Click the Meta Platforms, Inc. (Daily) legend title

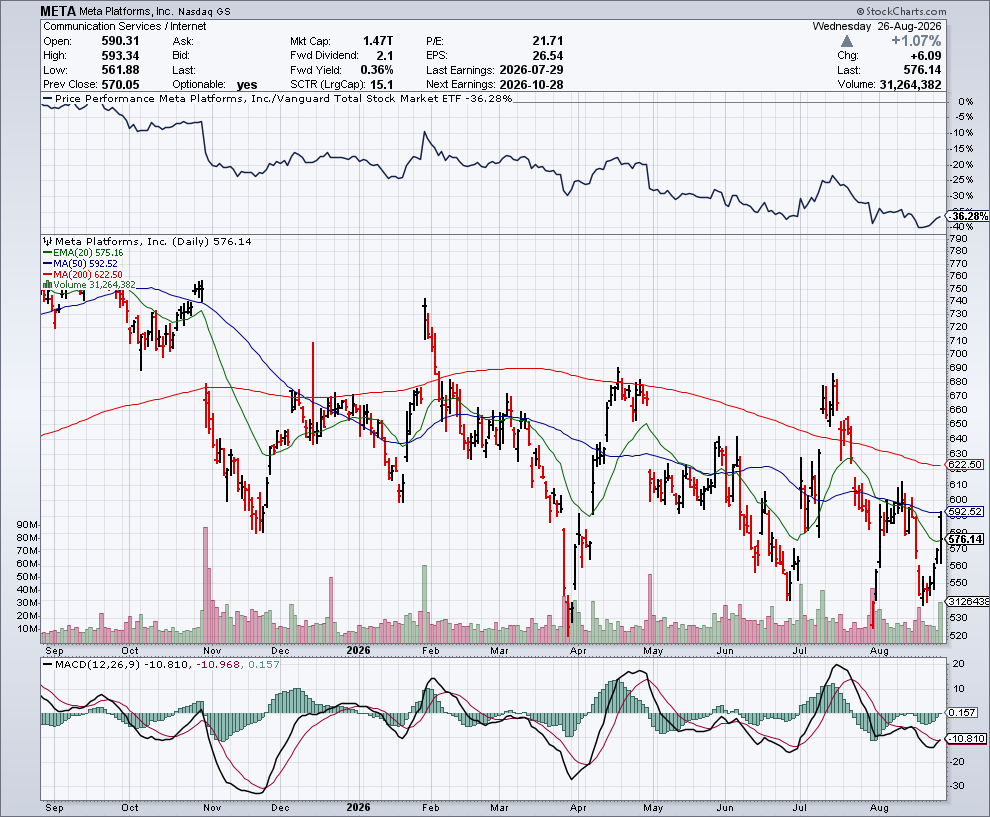153,241
